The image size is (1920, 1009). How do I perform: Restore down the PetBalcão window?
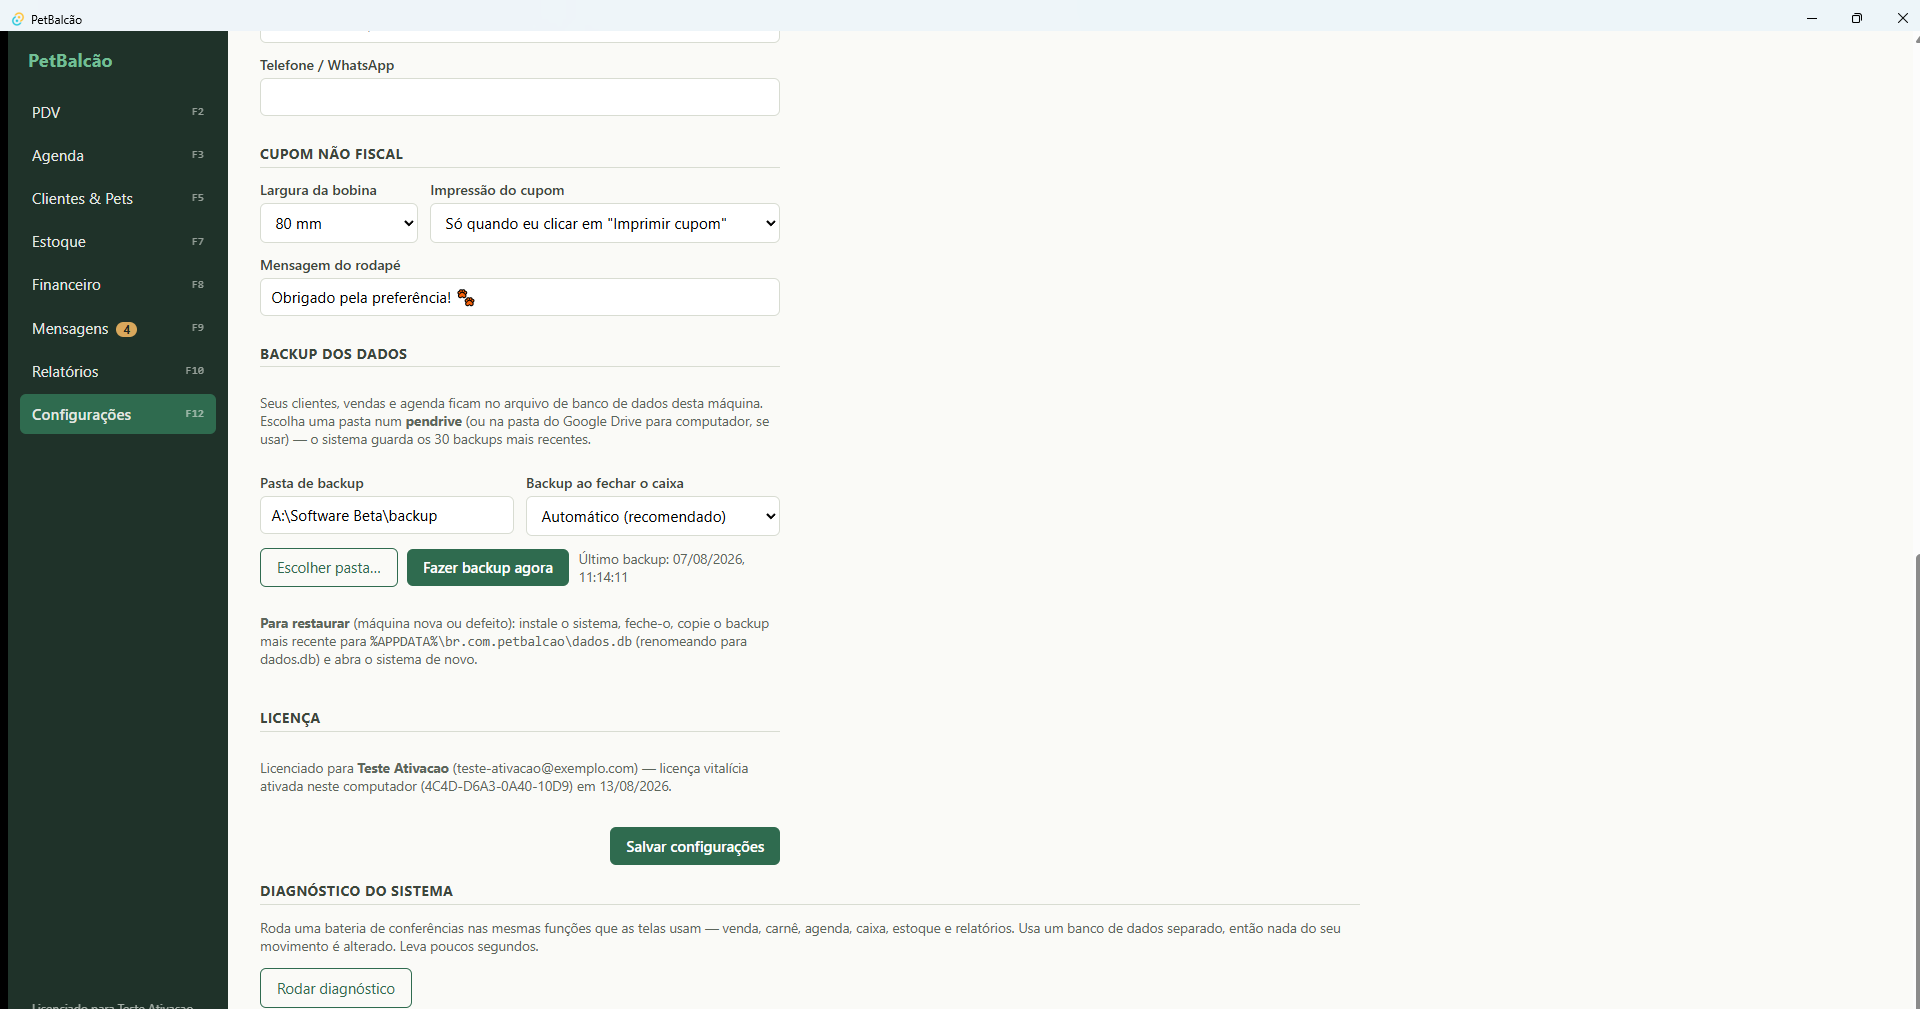coord(1857,18)
